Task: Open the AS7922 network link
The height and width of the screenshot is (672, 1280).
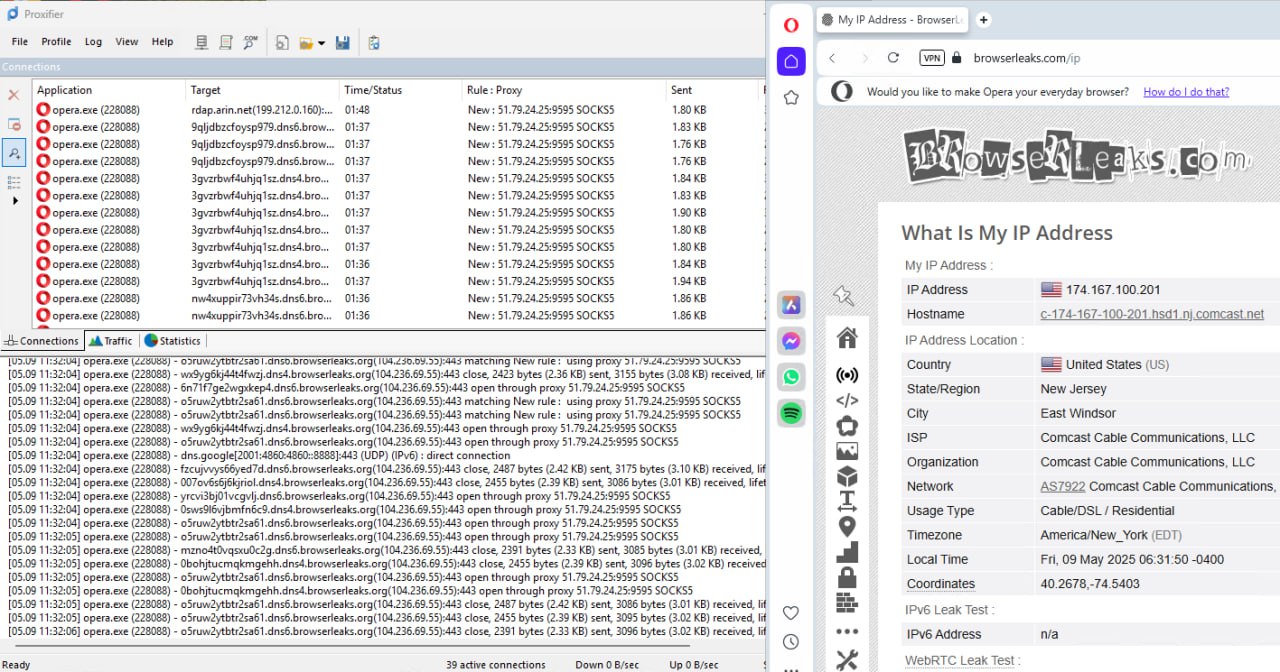Action: [x=1062, y=486]
